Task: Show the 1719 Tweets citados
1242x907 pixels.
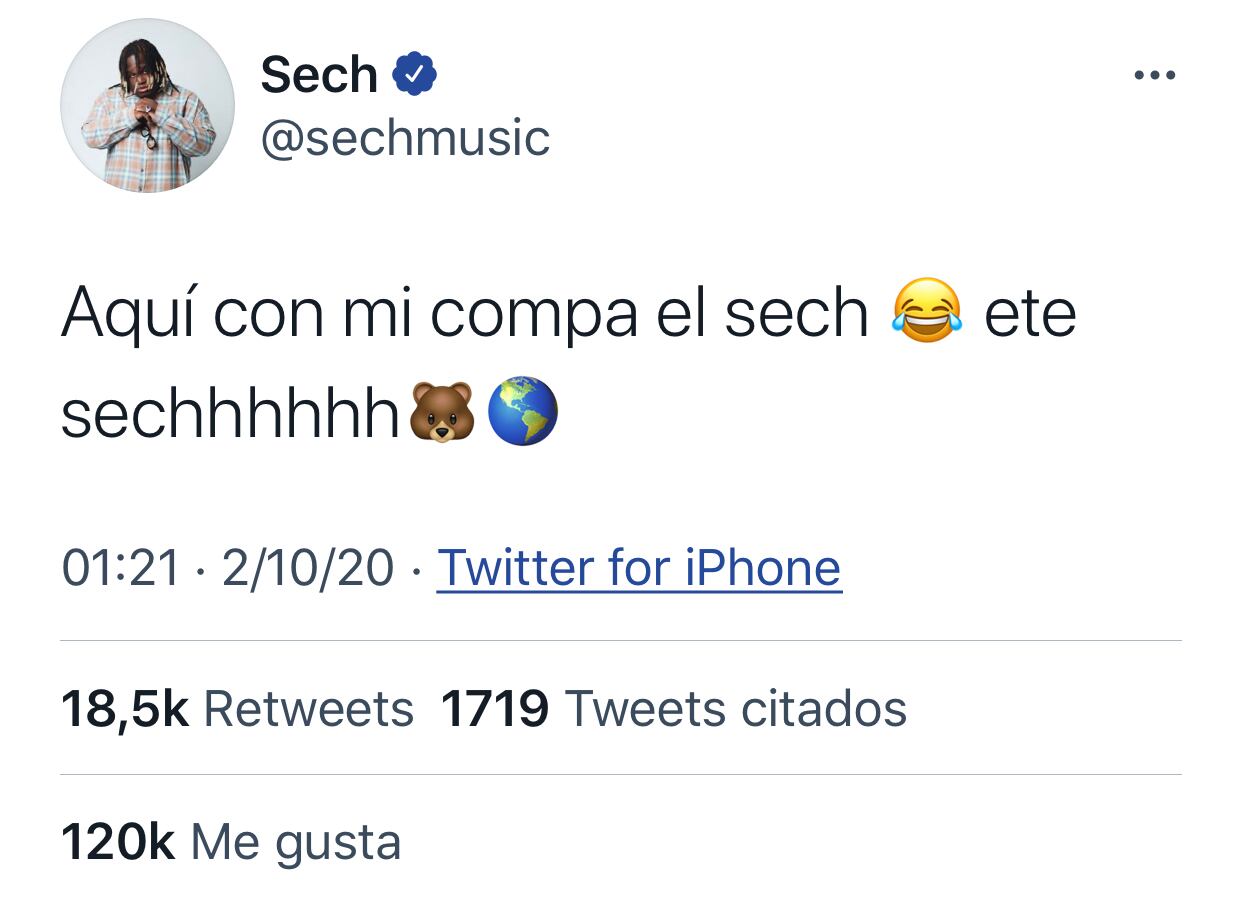Action: [674, 709]
